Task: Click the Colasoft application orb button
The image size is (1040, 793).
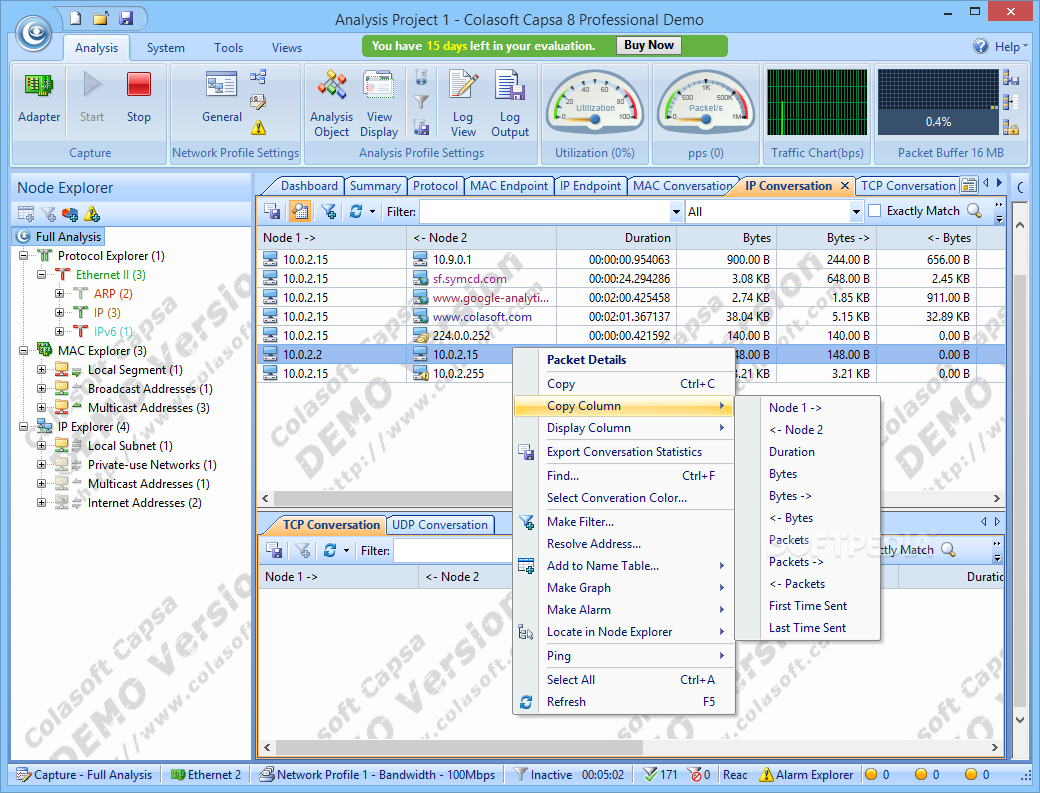Action: pyautogui.click(x=34, y=33)
